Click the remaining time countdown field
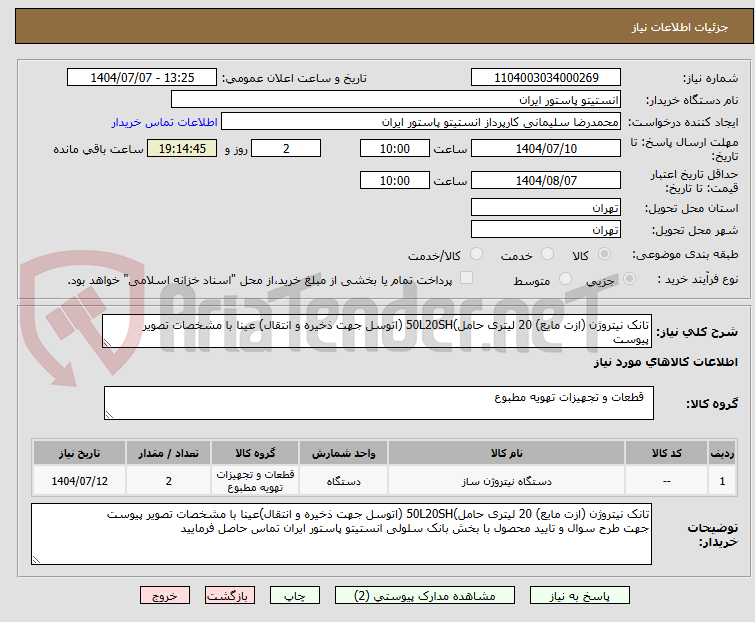Screen dimensions: 755x622 coord(181,149)
